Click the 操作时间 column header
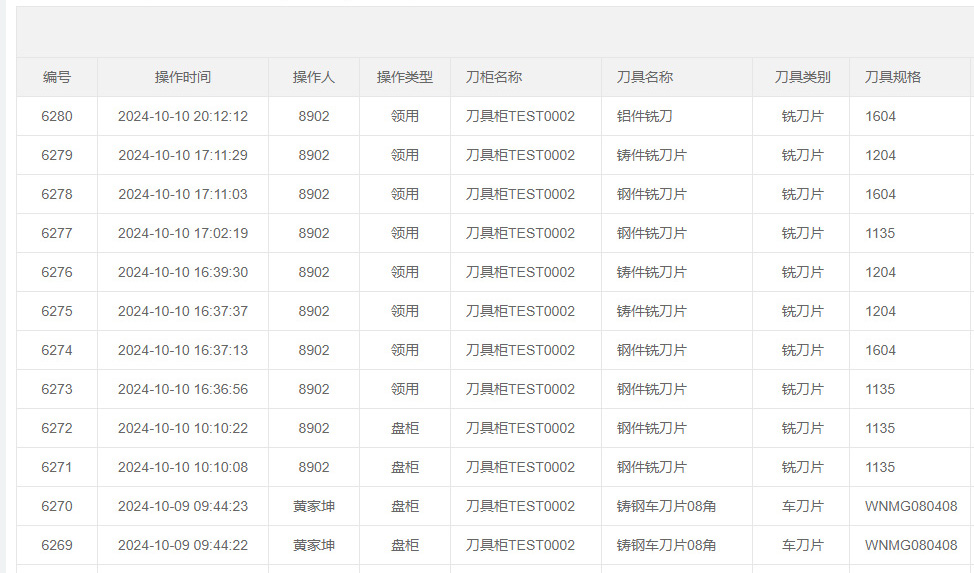The image size is (974, 573). [x=183, y=77]
